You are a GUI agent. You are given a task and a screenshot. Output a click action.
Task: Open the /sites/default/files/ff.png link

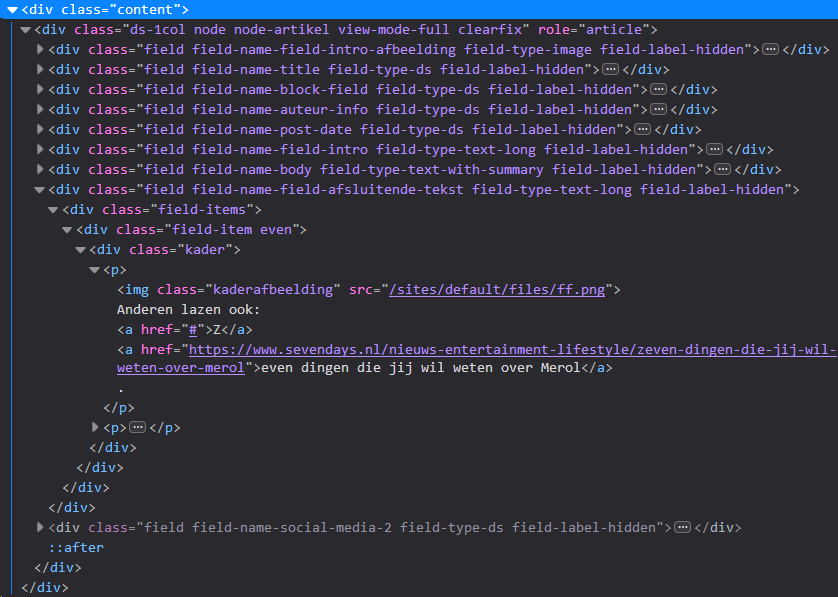[497, 290]
